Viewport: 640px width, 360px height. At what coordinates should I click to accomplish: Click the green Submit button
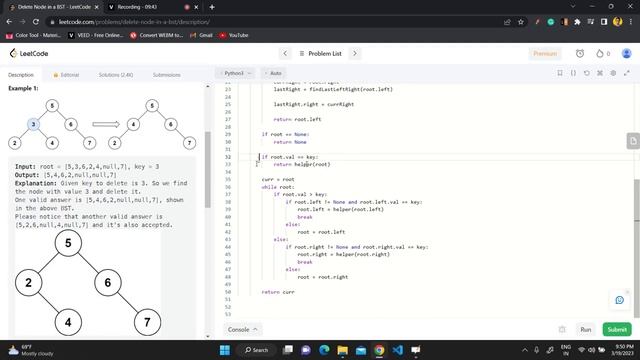click(x=617, y=329)
